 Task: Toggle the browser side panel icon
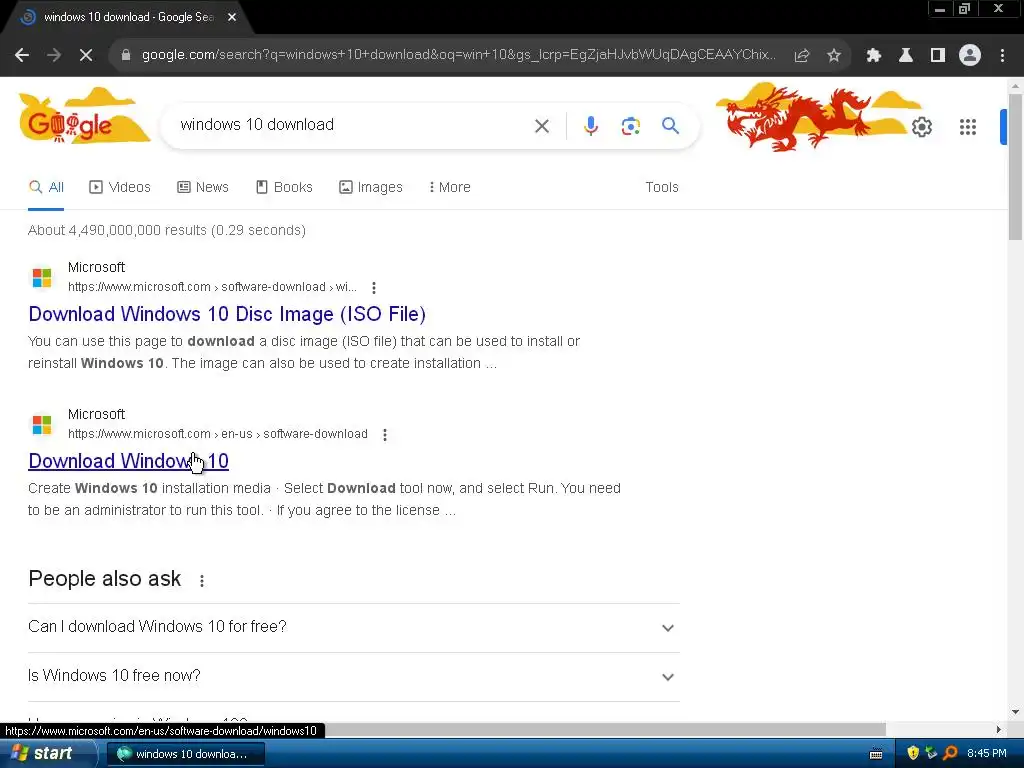(938, 56)
